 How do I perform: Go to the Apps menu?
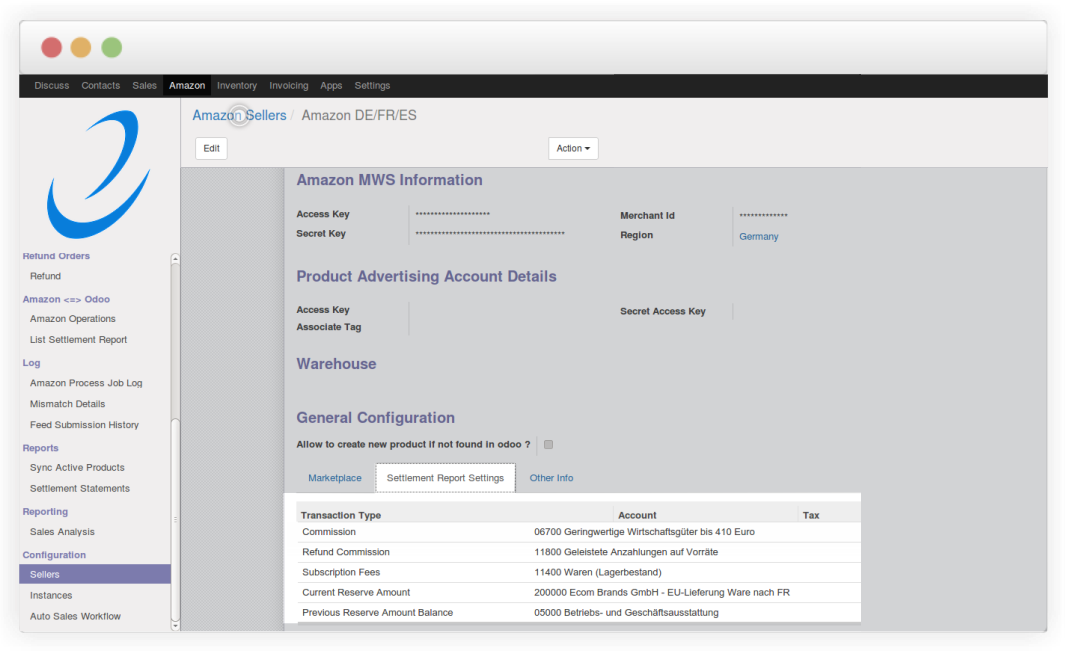331,86
